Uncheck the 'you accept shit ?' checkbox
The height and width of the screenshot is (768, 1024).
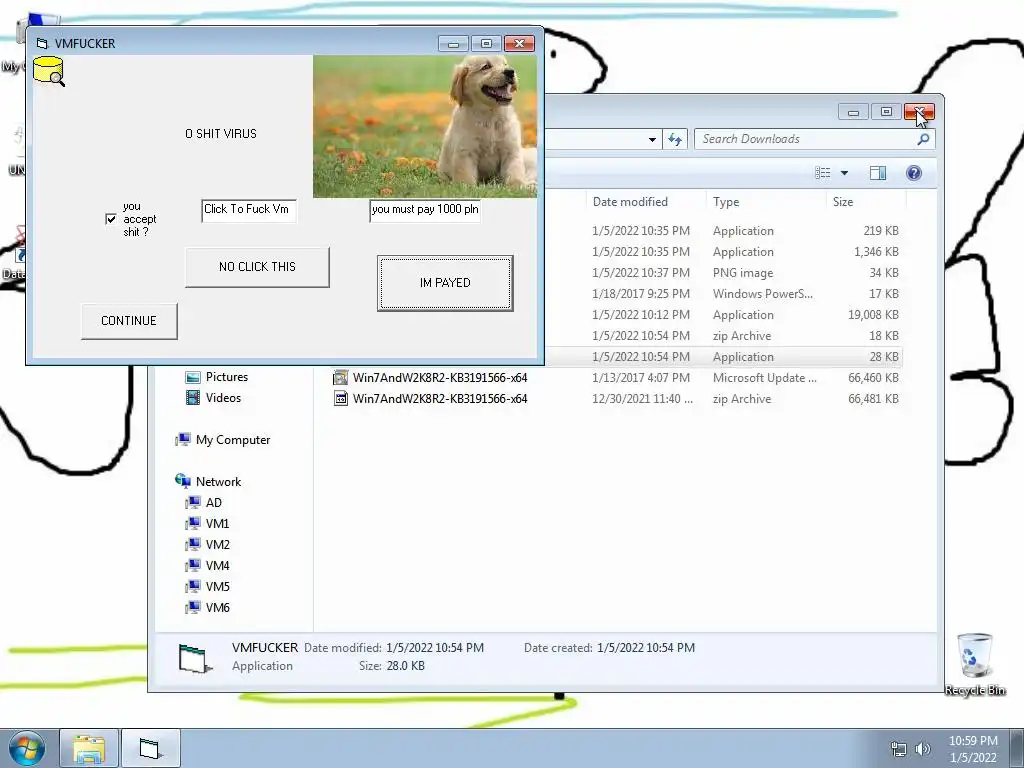pyautogui.click(x=111, y=219)
